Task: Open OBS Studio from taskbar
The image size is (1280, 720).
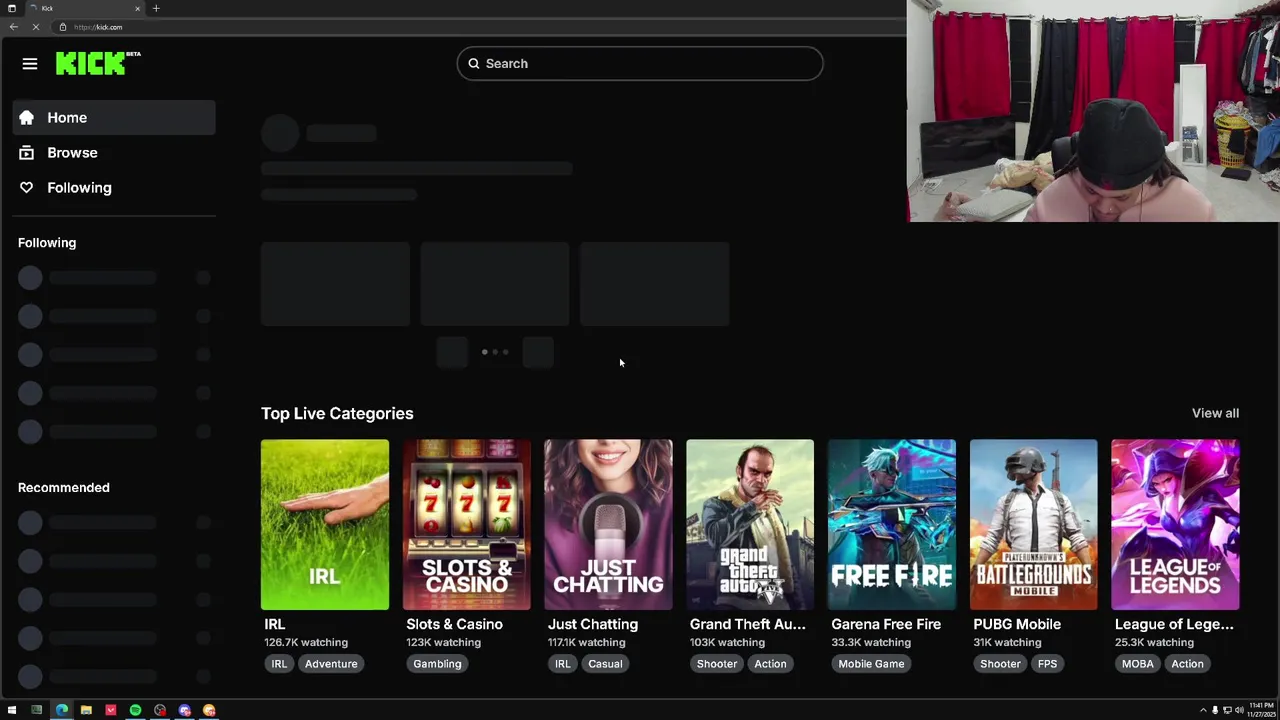Action: click(160, 710)
